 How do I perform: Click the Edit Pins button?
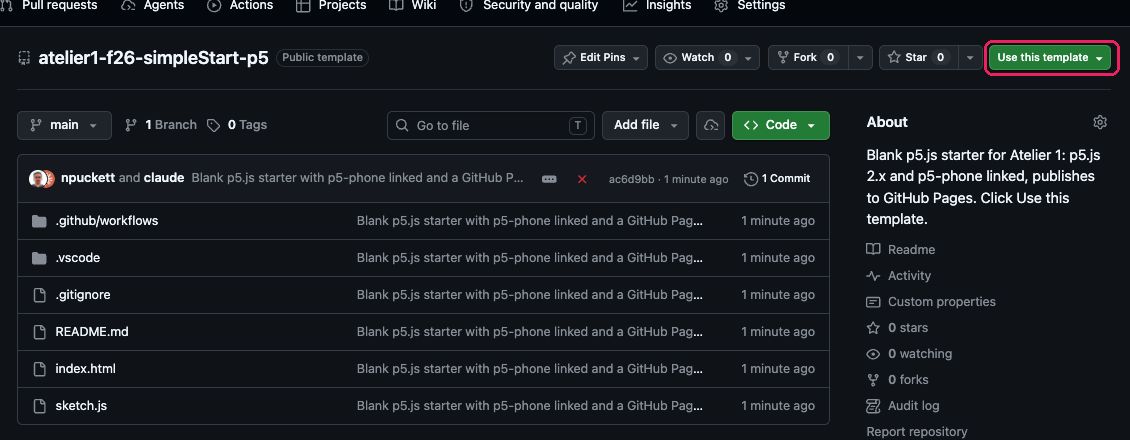point(601,58)
